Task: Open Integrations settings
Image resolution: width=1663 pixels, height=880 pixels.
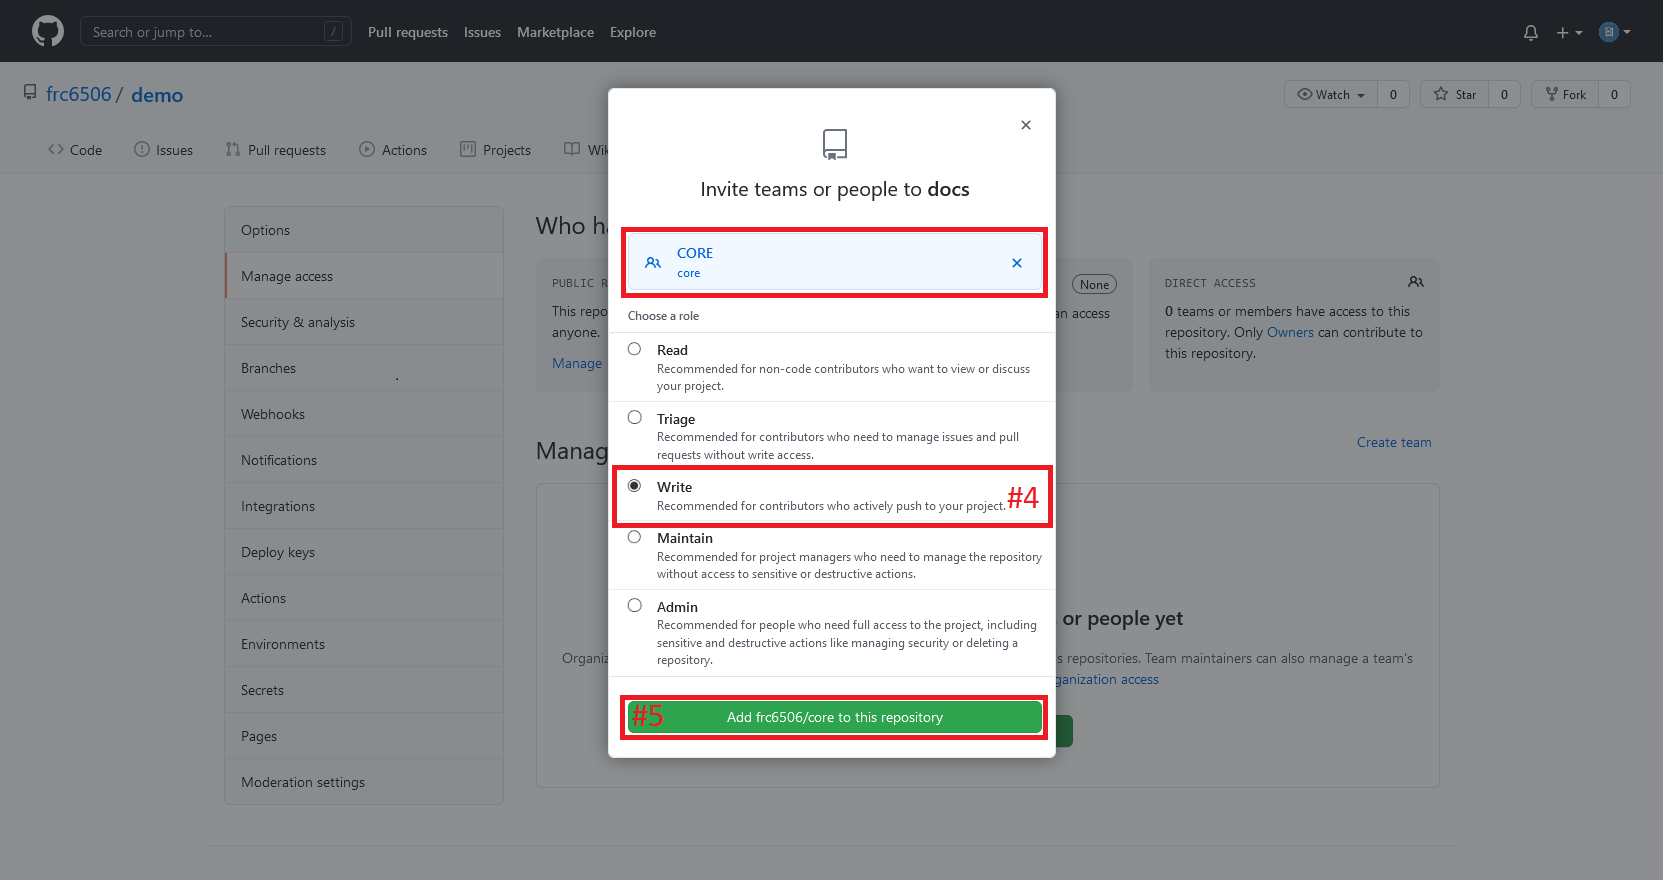Action: [x=364, y=506]
